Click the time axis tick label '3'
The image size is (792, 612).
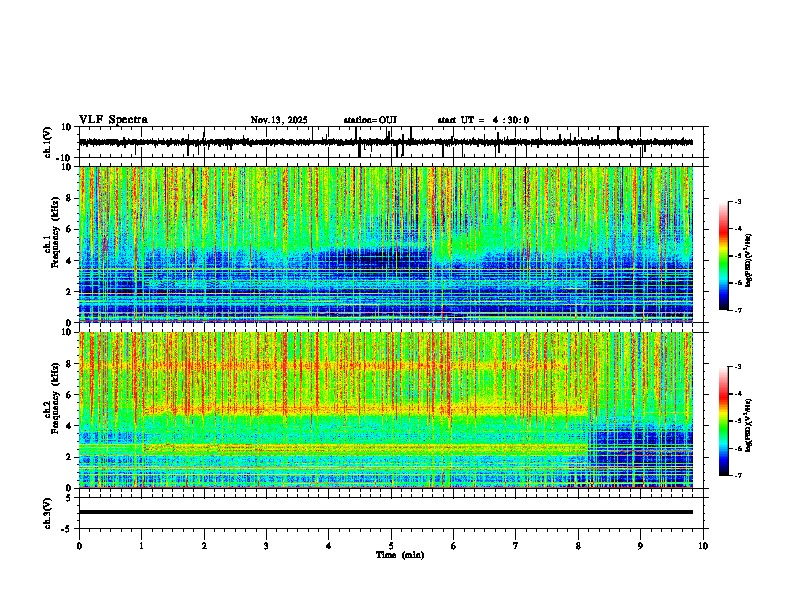click(x=266, y=546)
